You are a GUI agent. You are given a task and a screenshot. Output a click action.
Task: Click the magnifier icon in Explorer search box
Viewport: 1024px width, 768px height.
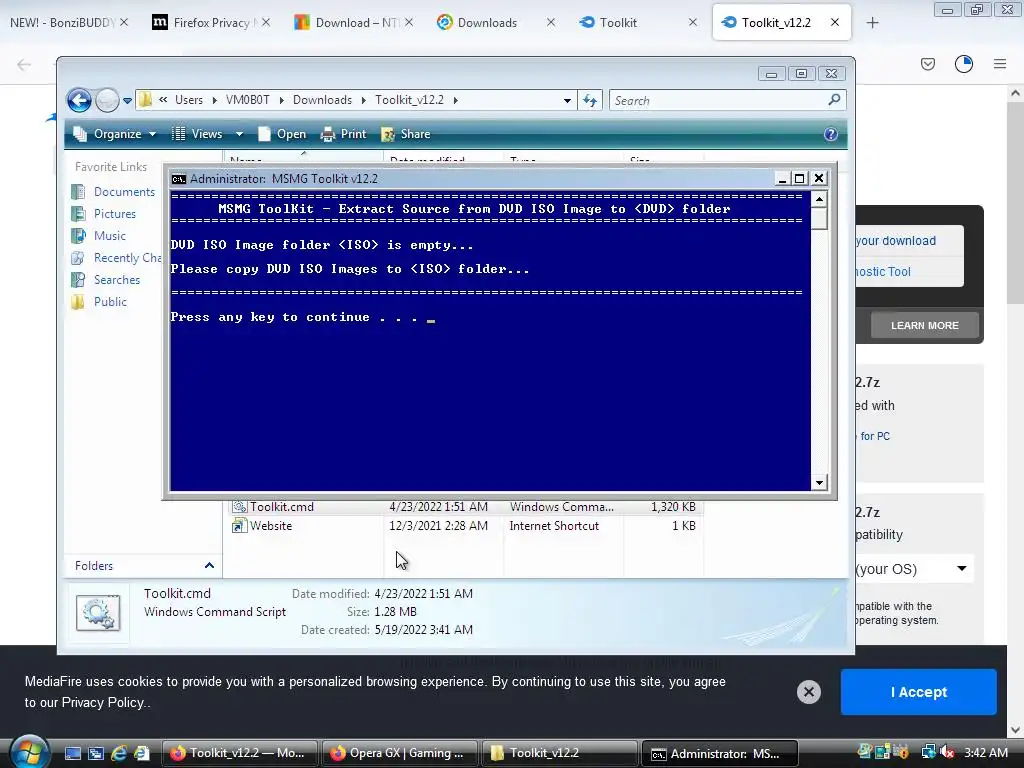[835, 100]
